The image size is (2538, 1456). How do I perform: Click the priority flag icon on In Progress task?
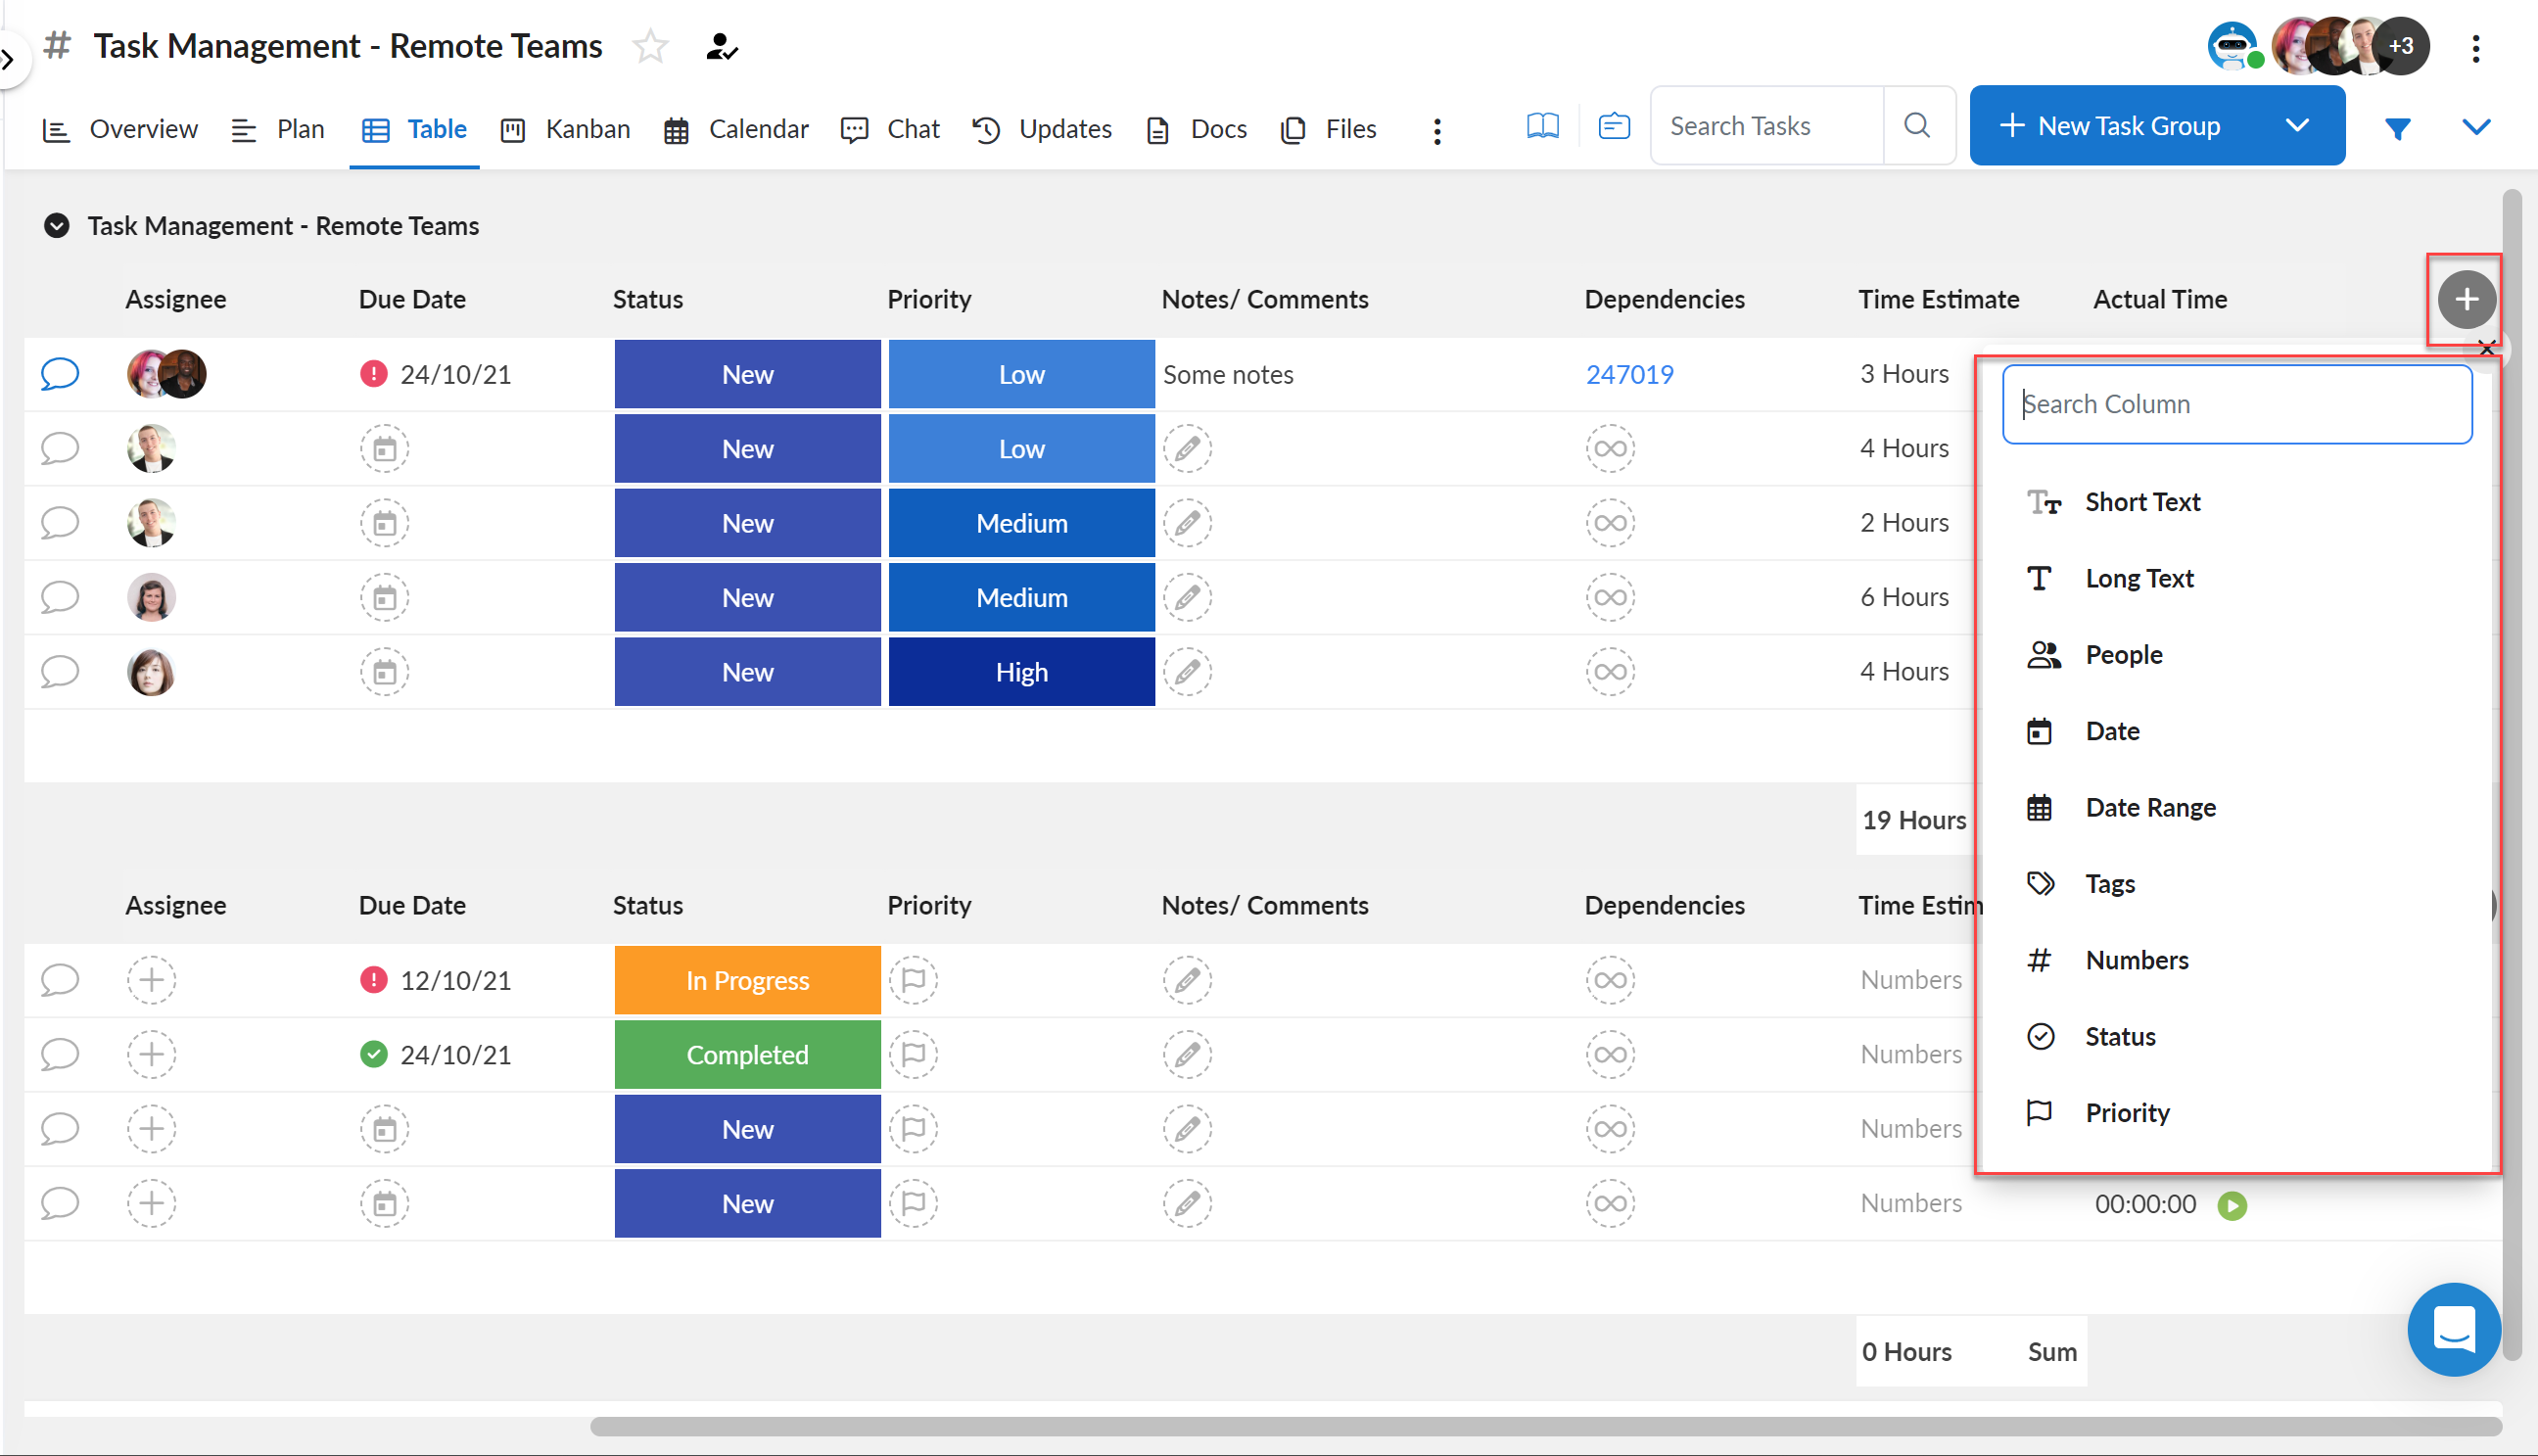[913, 980]
